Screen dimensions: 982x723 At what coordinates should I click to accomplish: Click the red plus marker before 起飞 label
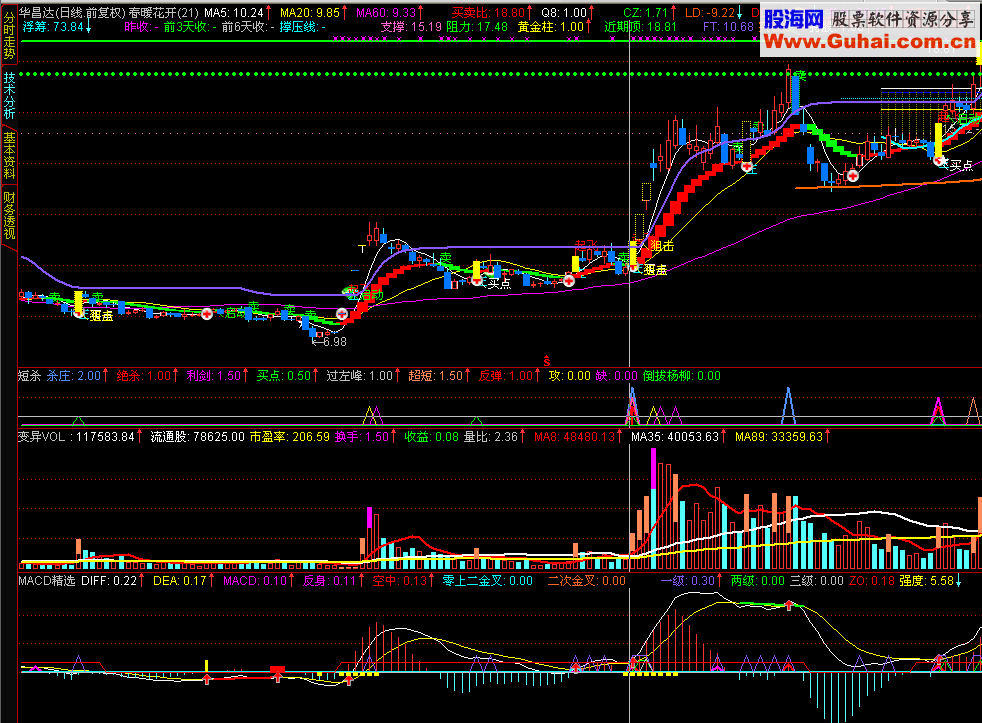coord(569,281)
